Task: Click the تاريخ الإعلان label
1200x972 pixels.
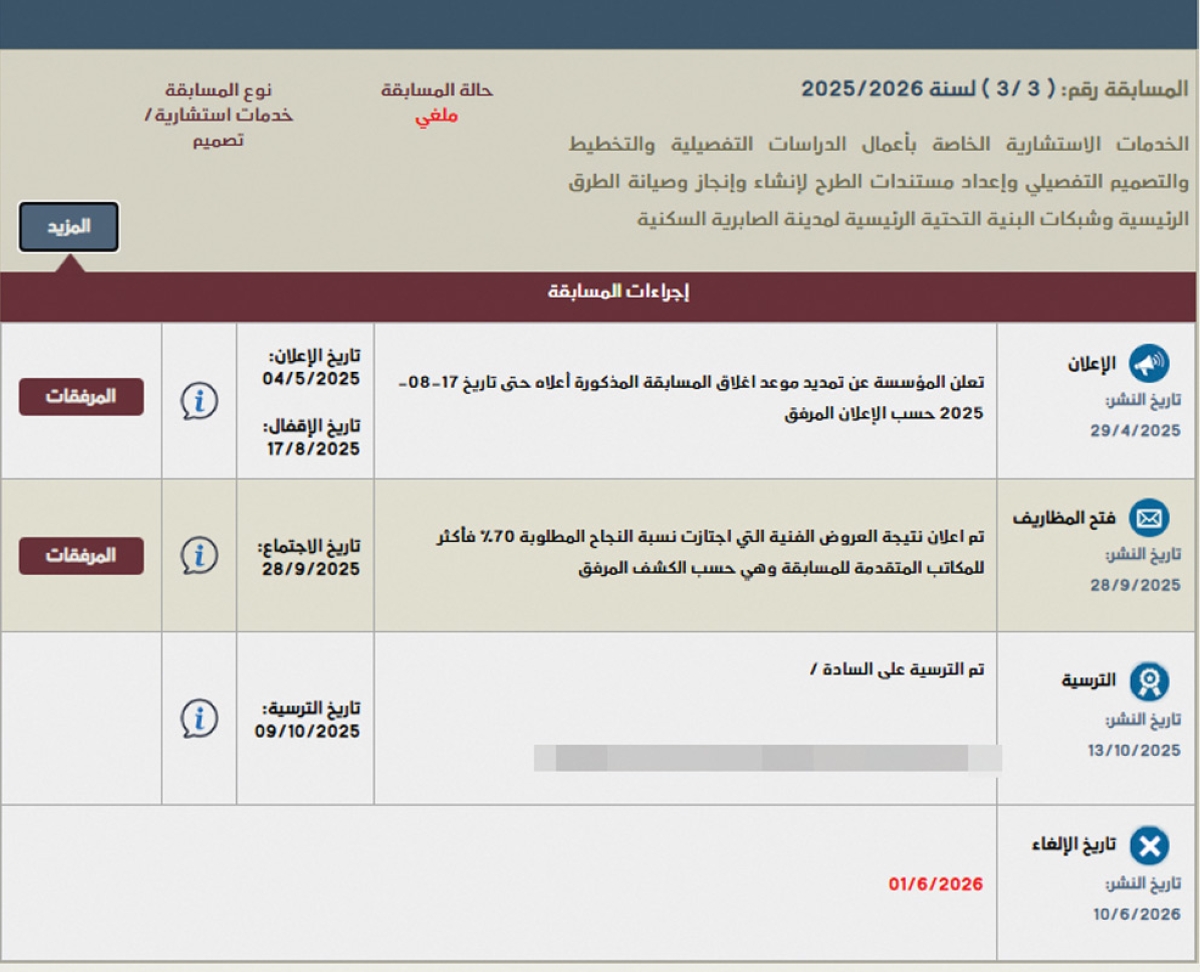Action: (x=316, y=356)
